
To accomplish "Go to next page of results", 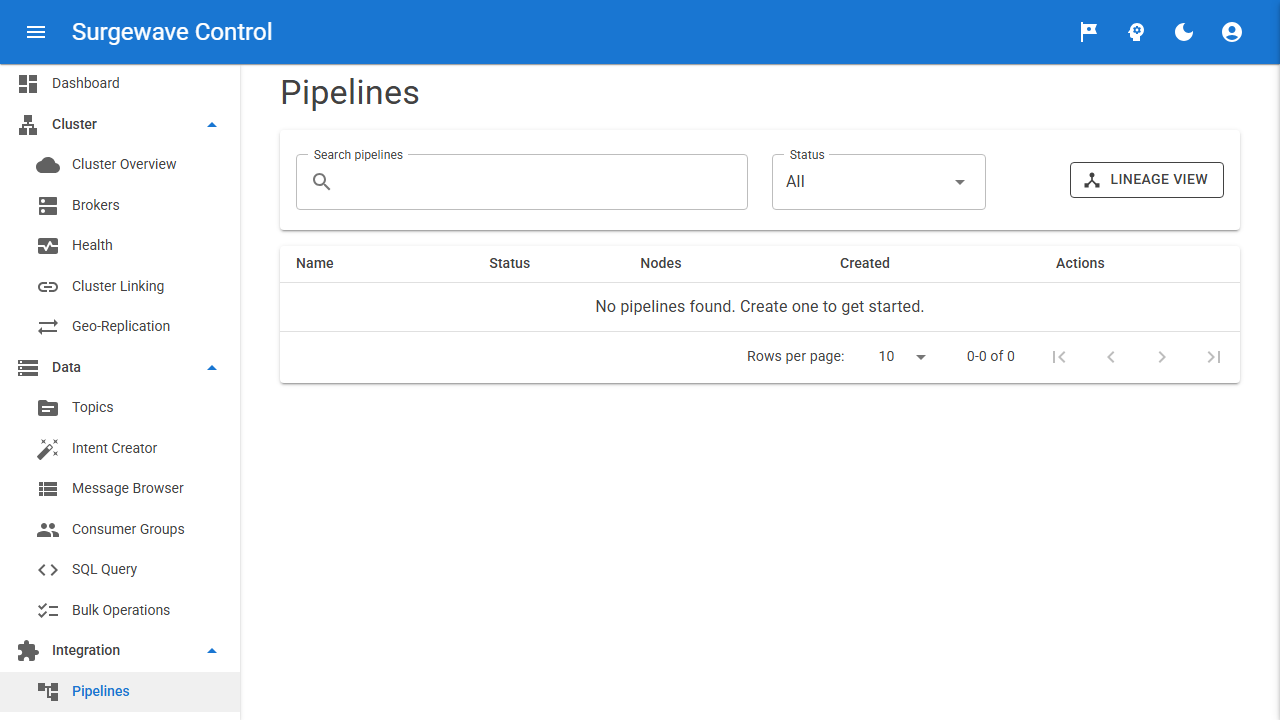I will 1162,357.
